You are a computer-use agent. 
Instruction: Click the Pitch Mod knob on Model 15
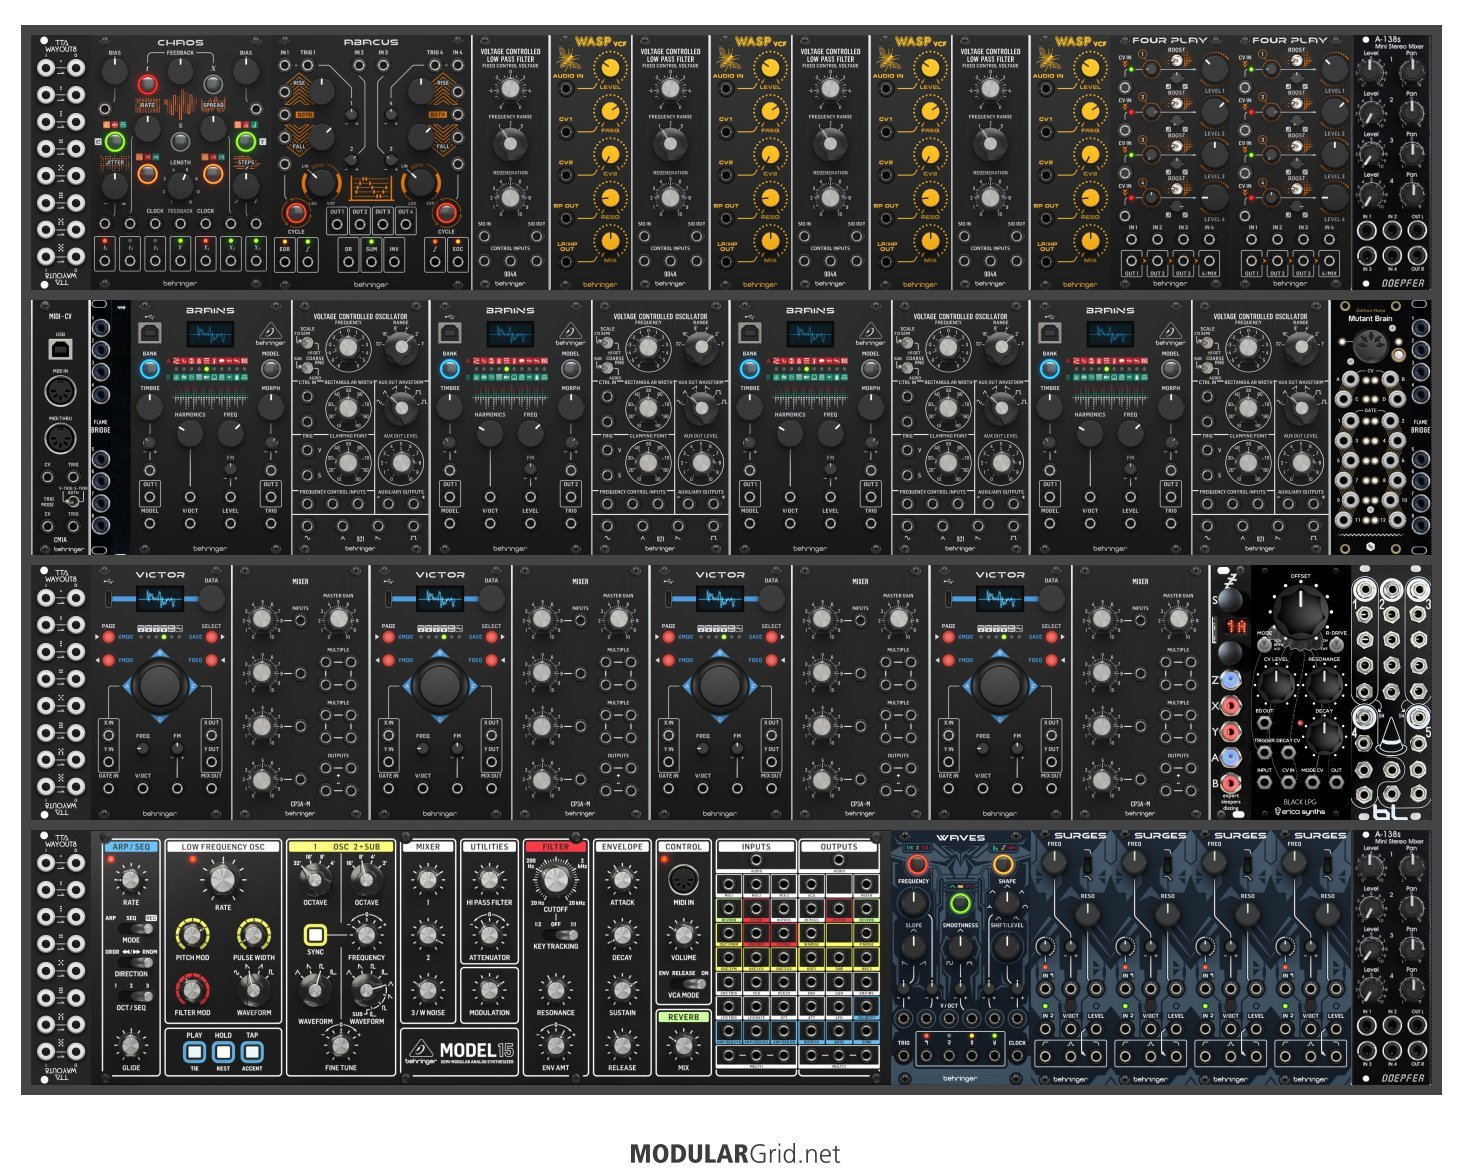click(192, 936)
